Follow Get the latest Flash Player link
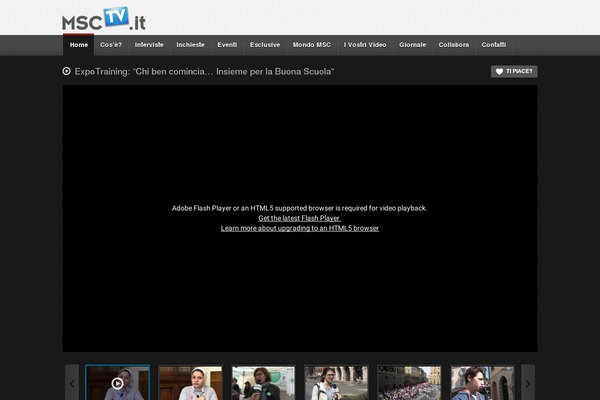Image resolution: width=600 pixels, height=400 pixels. click(x=299, y=218)
